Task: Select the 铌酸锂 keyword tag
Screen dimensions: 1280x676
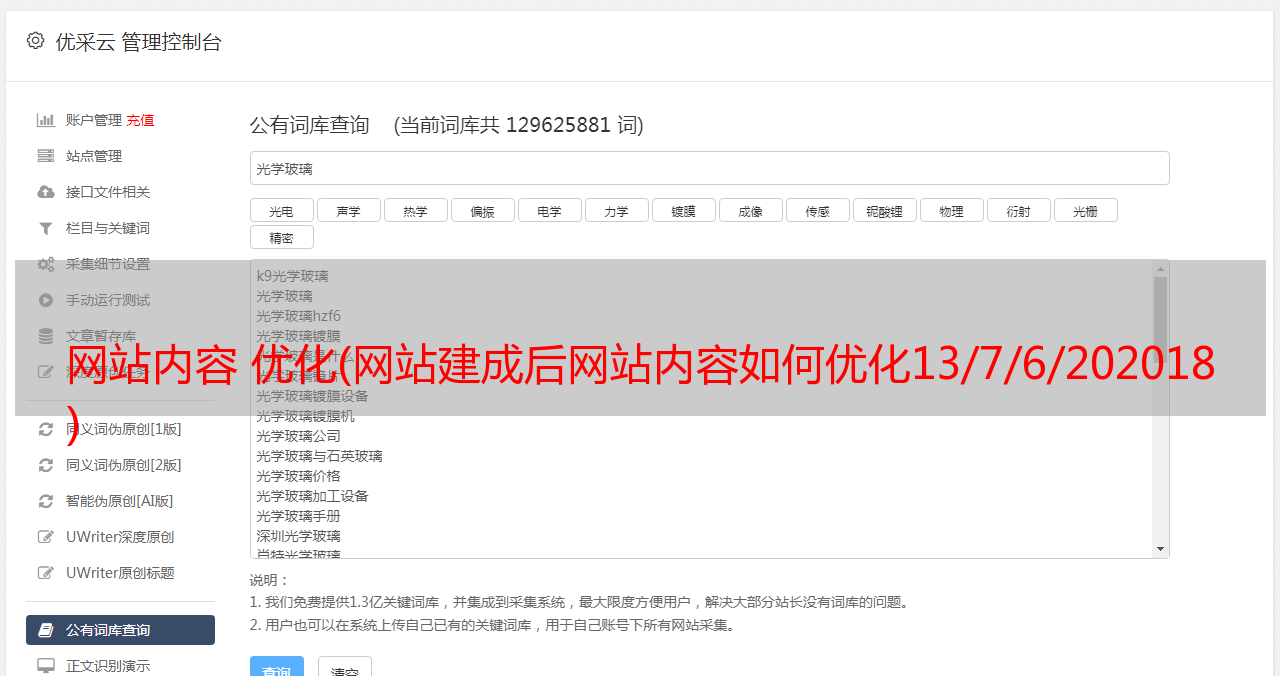Action: pos(885,210)
